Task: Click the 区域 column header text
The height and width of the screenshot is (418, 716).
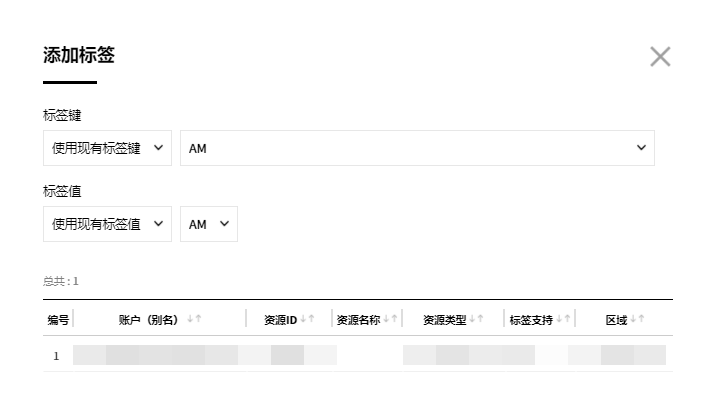Action: 616,320
